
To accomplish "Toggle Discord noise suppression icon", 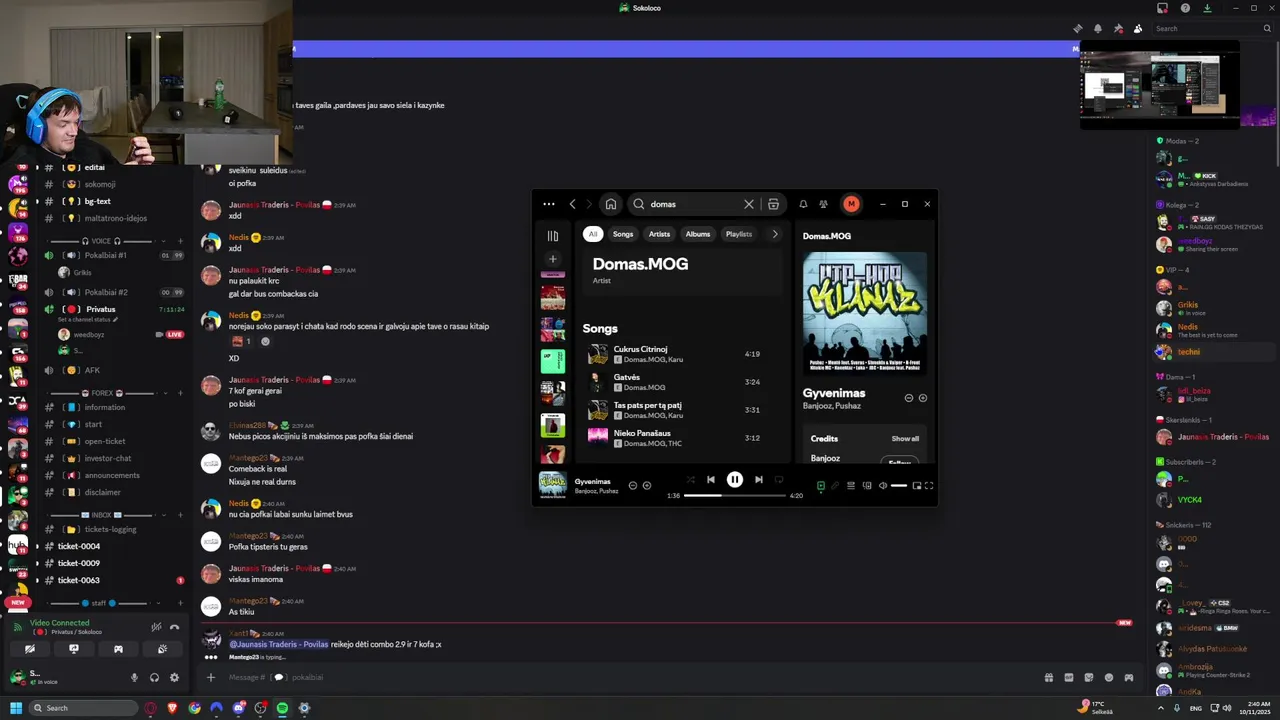I will [155, 627].
